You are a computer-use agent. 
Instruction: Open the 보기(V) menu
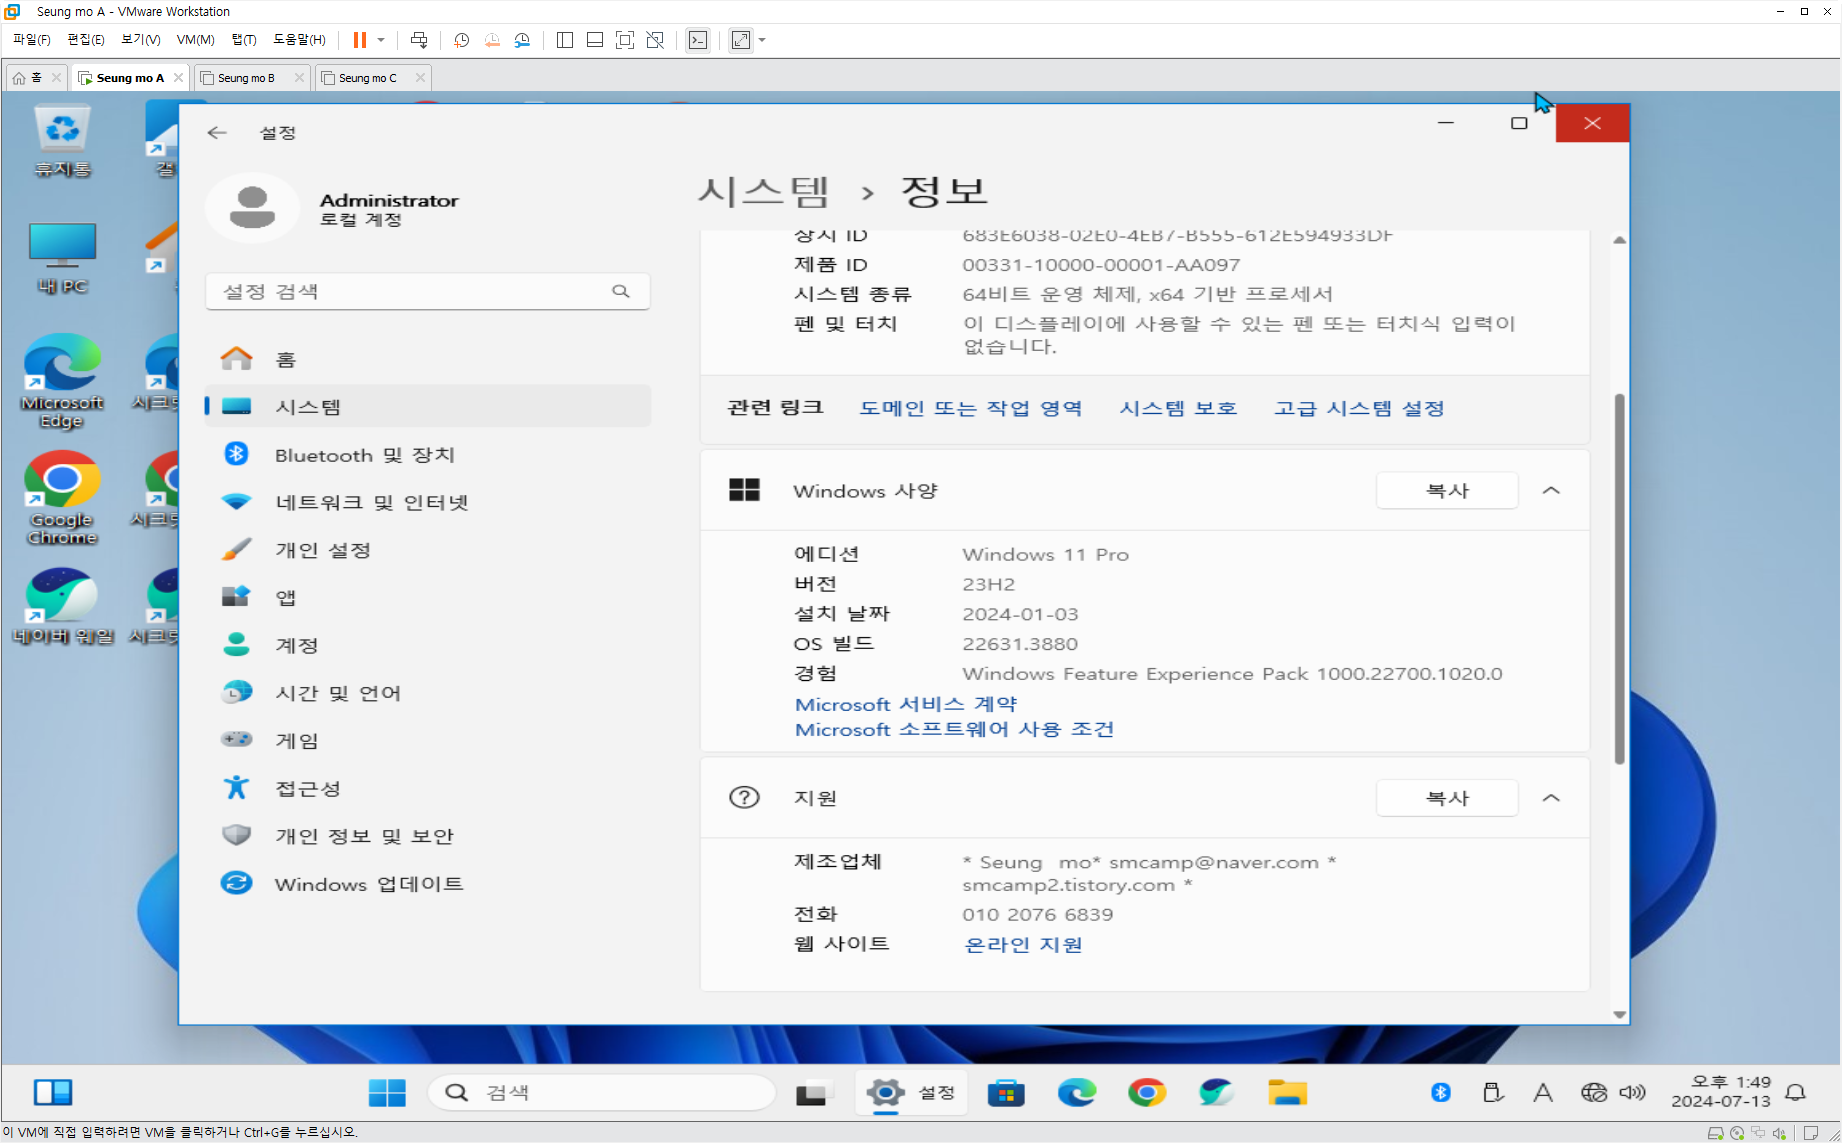coord(141,40)
